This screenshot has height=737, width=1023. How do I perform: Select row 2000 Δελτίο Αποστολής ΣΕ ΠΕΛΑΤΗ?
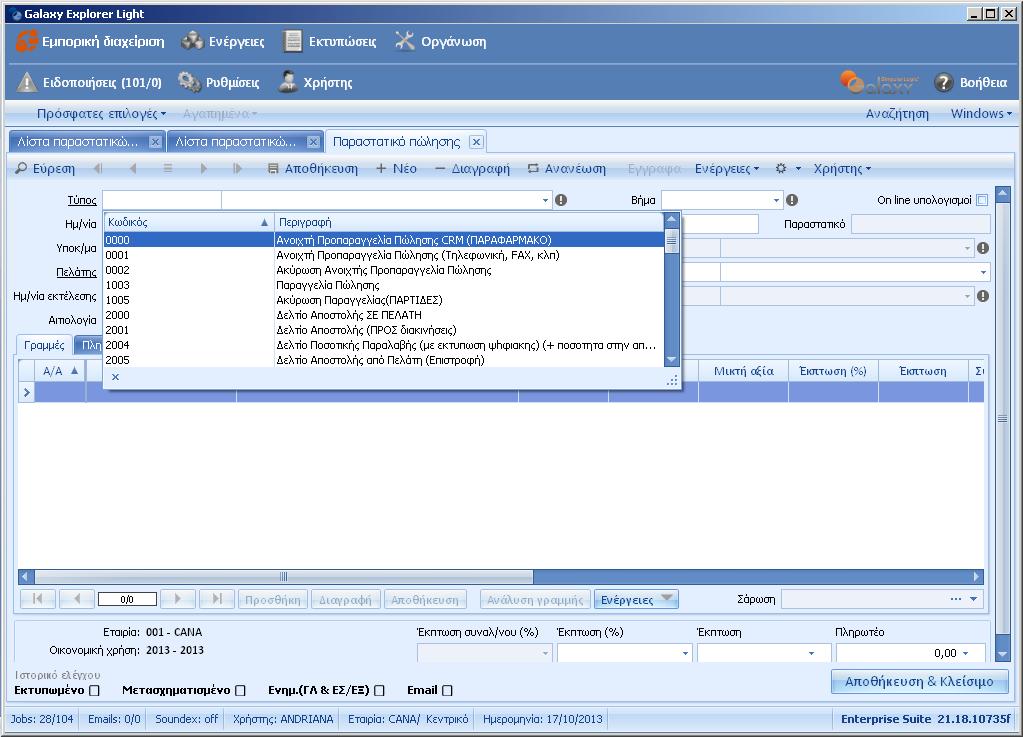[384, 315]
